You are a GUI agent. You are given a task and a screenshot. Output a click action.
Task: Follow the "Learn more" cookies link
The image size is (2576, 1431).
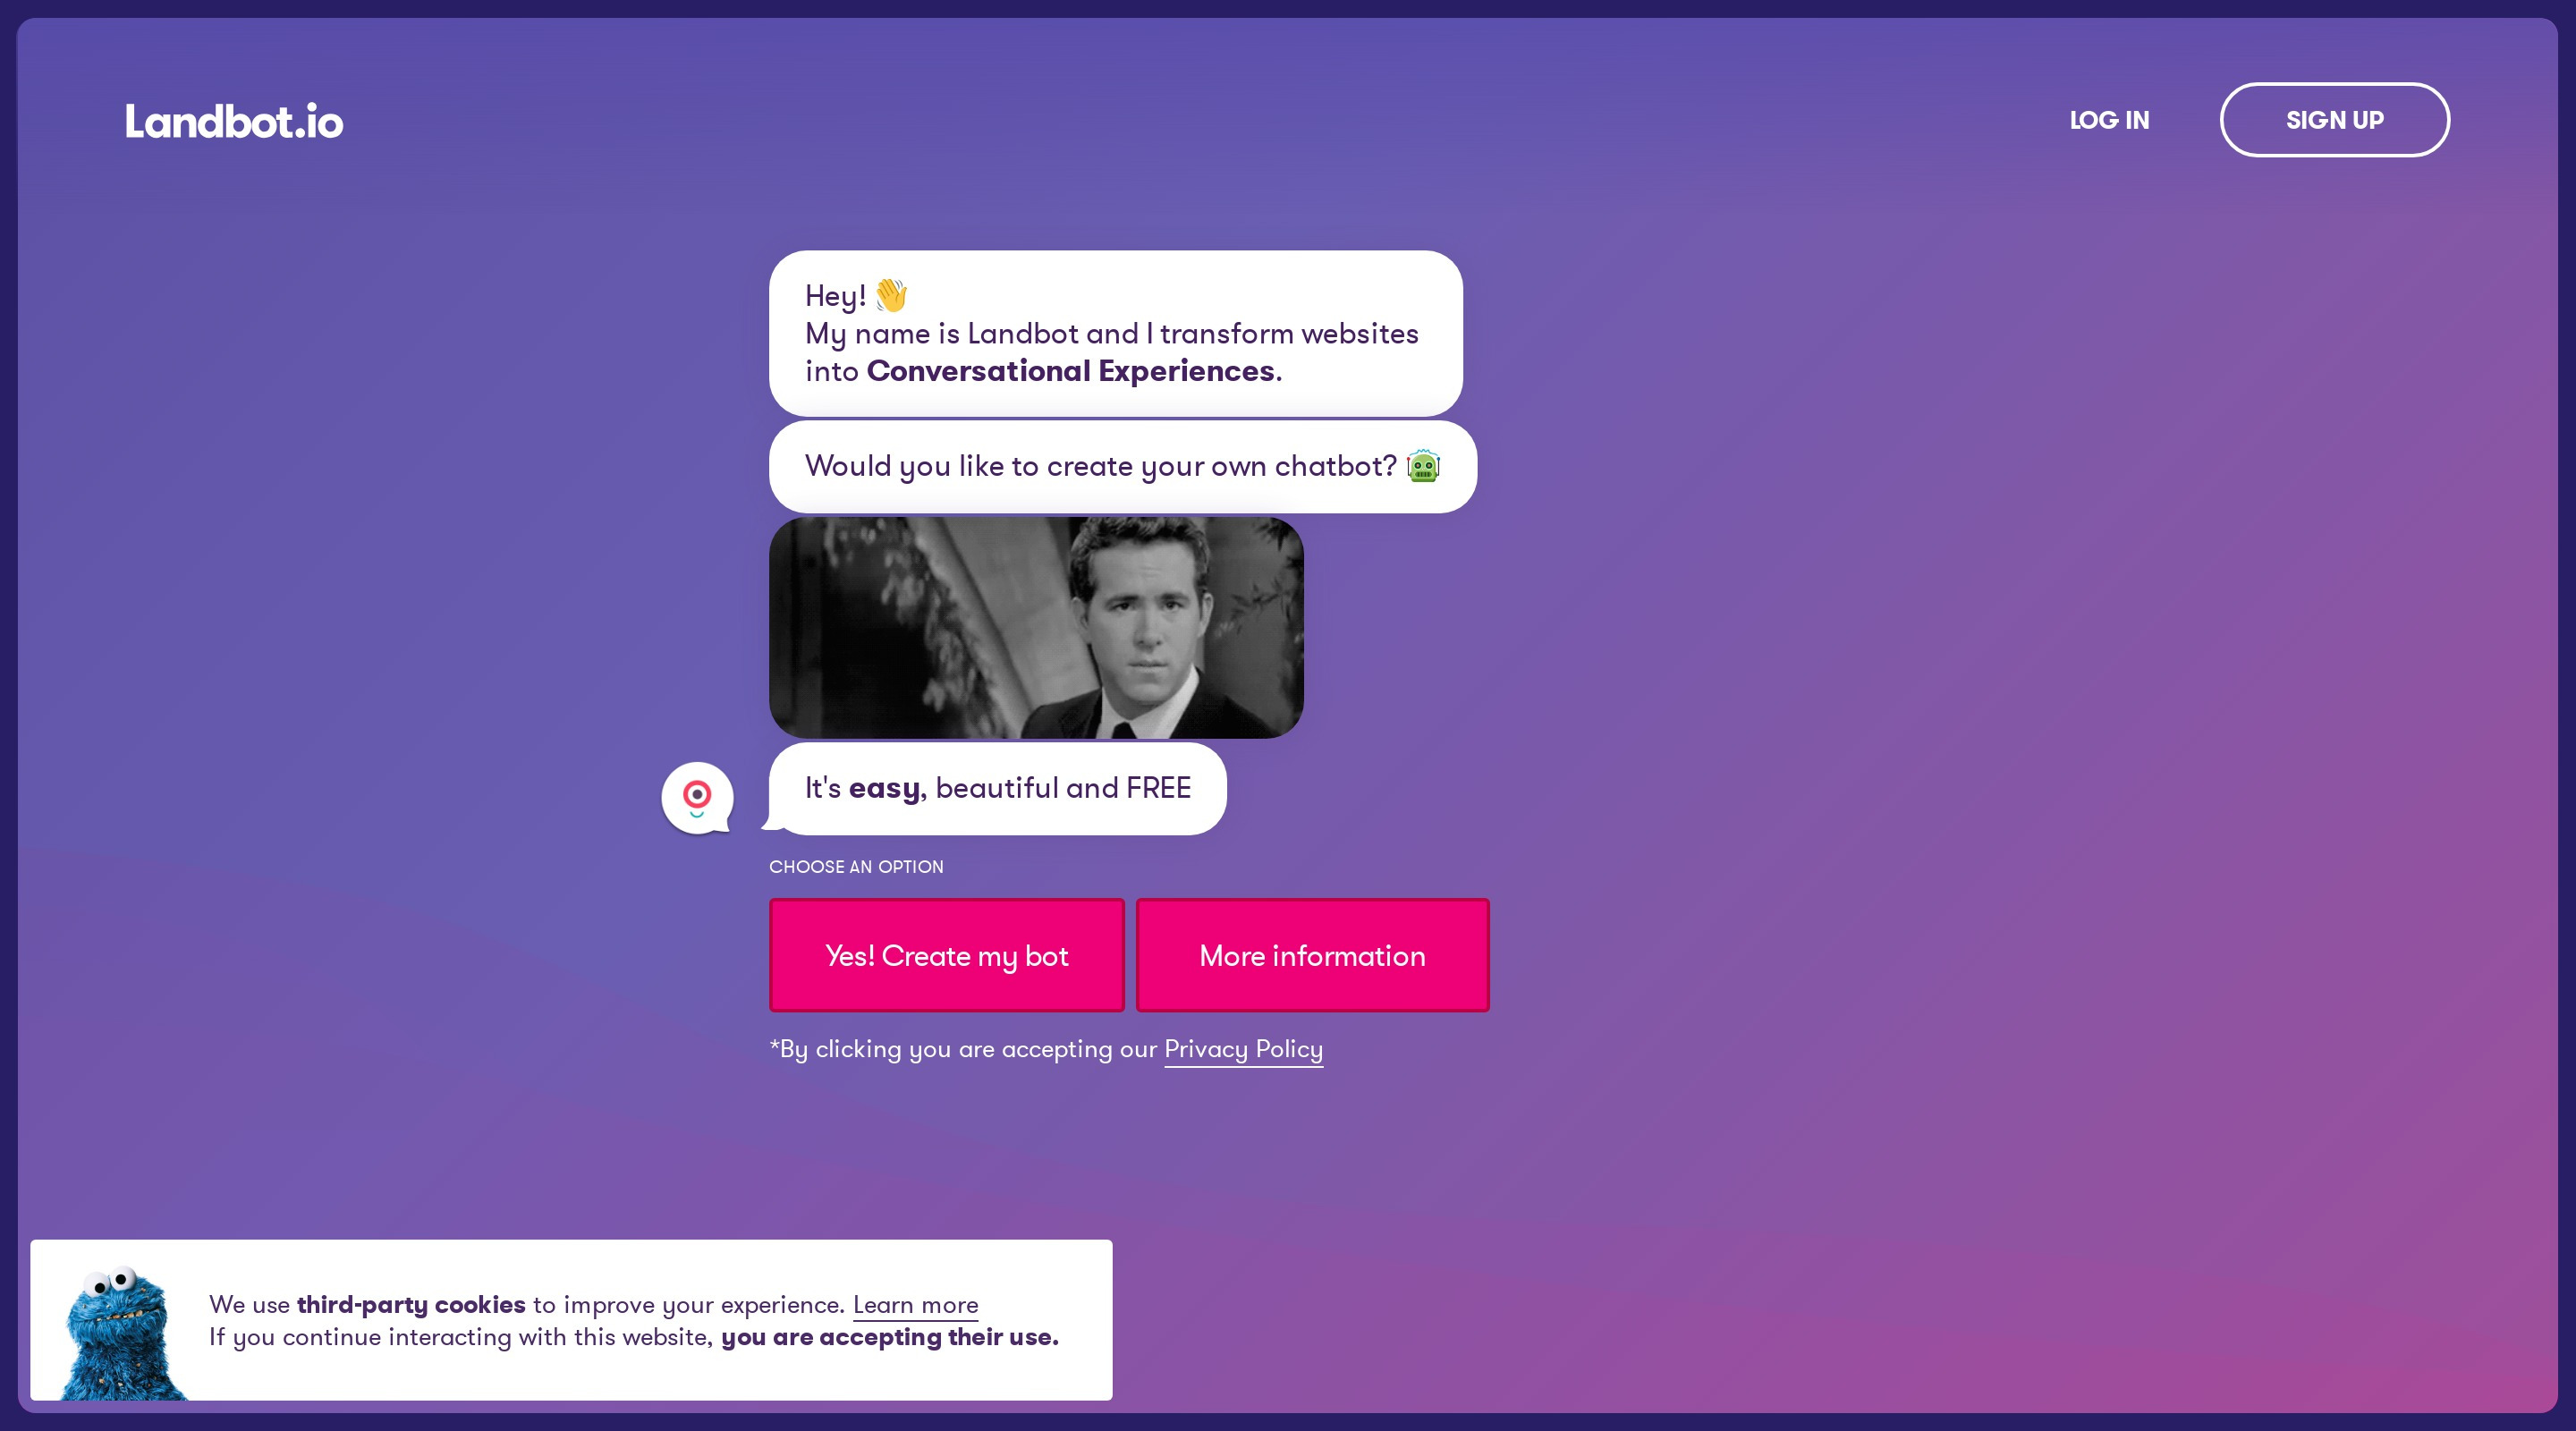[915, 1305]
